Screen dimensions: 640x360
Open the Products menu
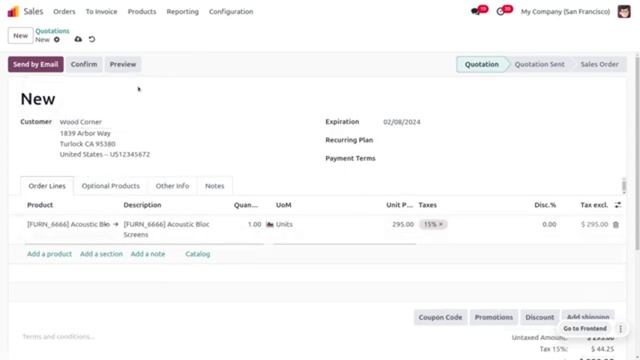click(142, 11)
